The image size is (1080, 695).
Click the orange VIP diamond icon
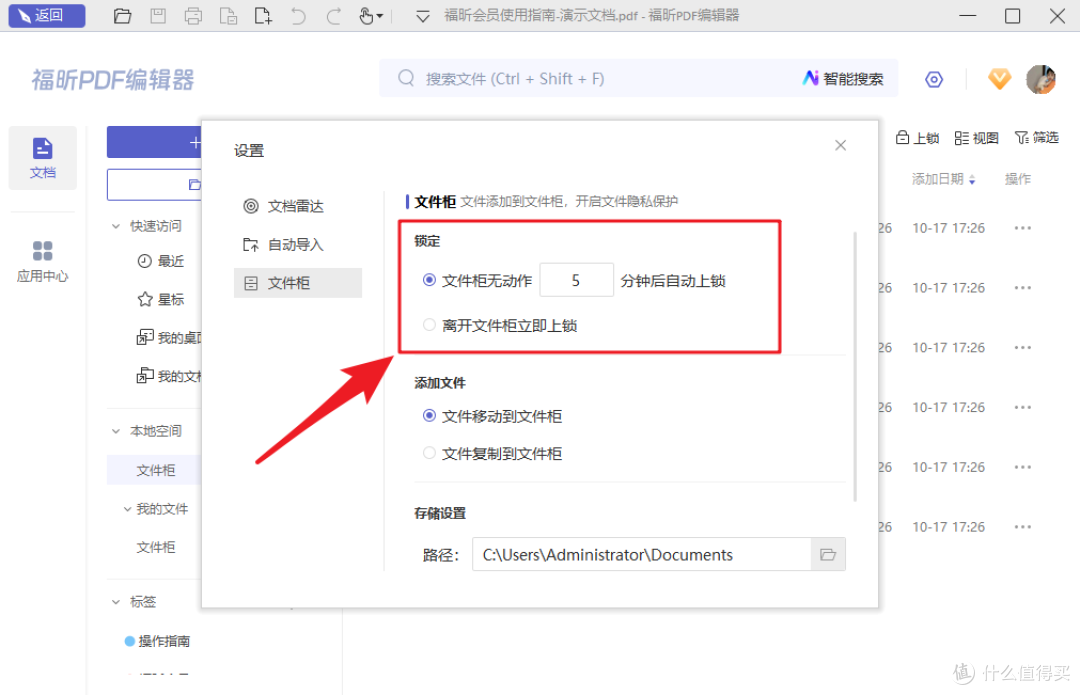[x=999, y=79]
